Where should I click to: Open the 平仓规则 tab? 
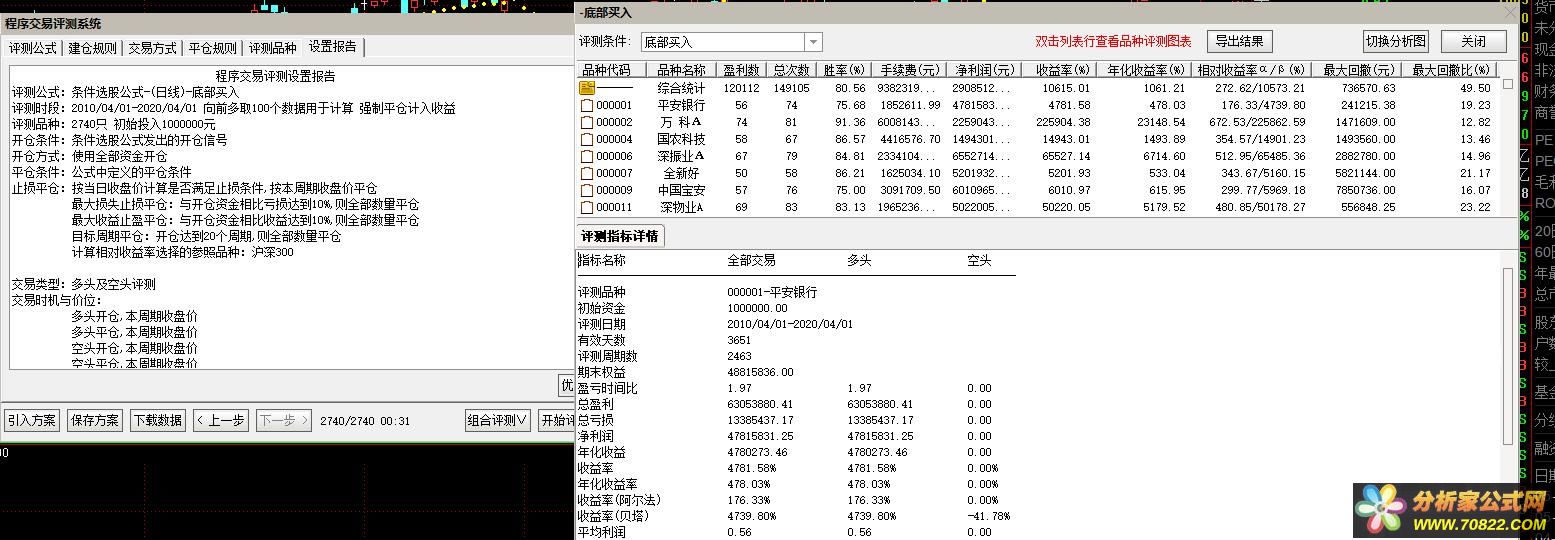click(x=213, y=48)
